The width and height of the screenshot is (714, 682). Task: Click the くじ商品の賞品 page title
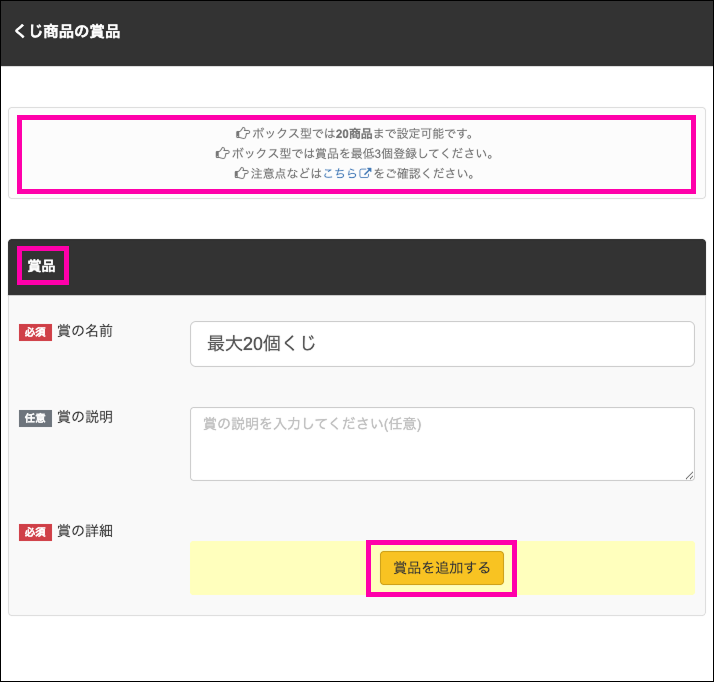67,32
